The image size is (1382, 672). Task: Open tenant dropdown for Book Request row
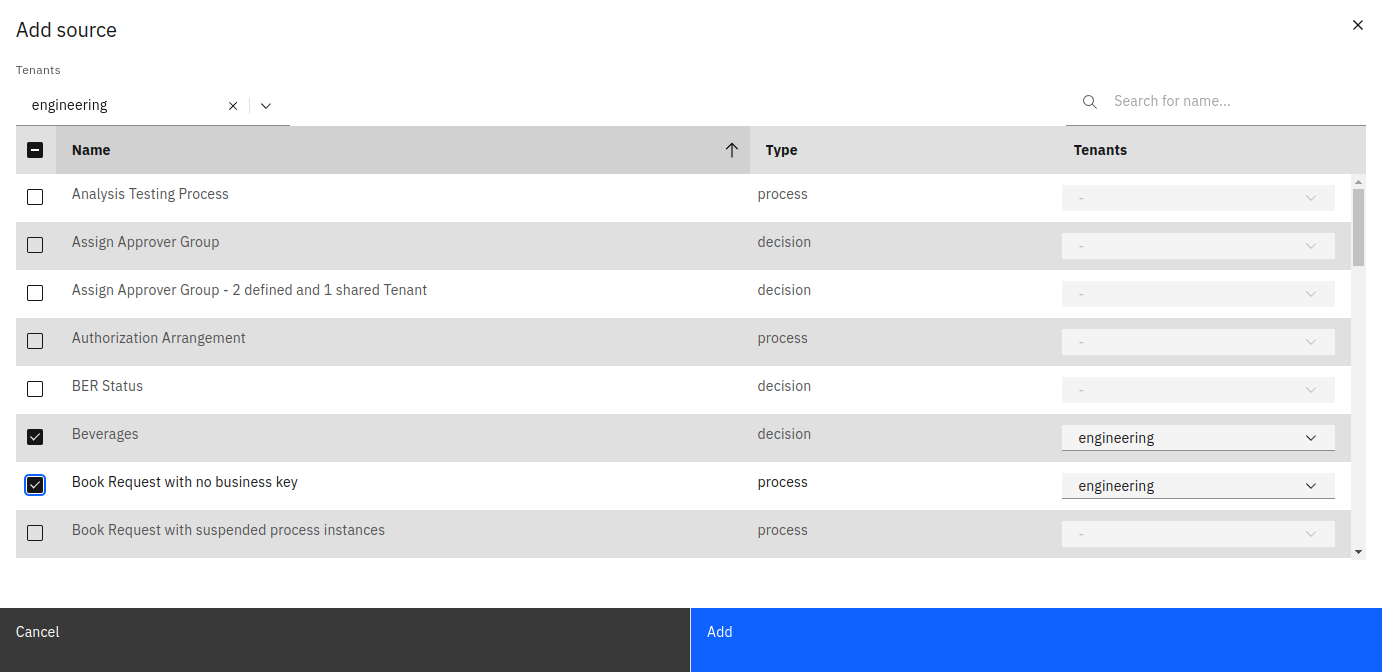coord(1310,485)
